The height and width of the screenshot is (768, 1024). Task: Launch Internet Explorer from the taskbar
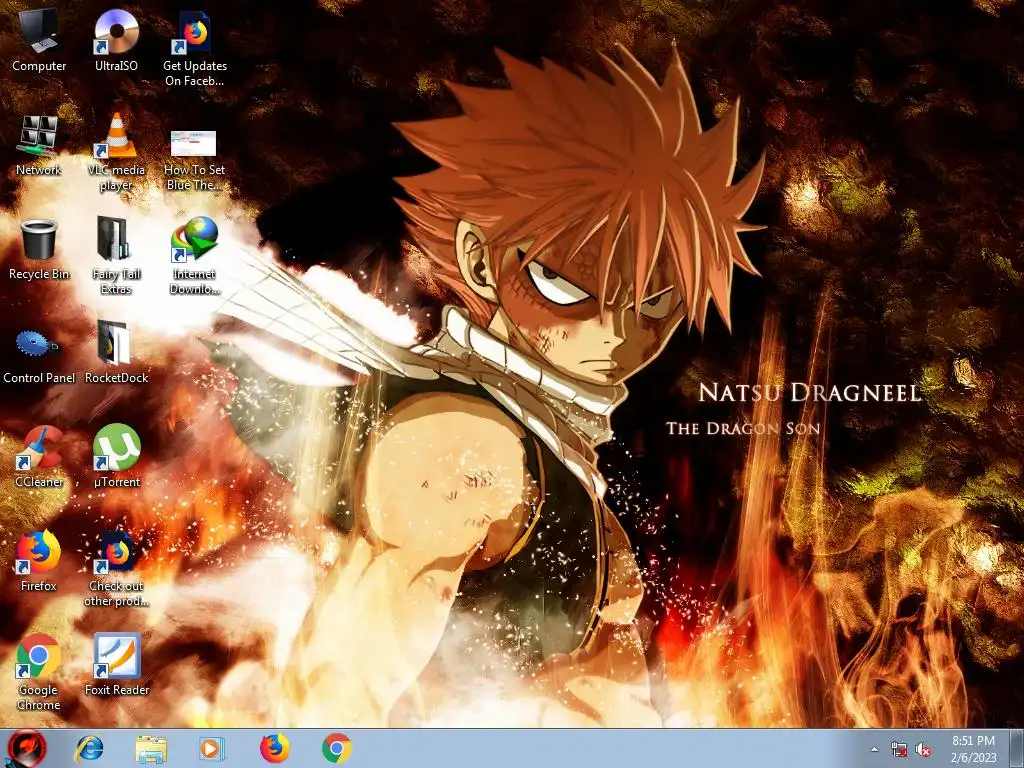[89, 748]
